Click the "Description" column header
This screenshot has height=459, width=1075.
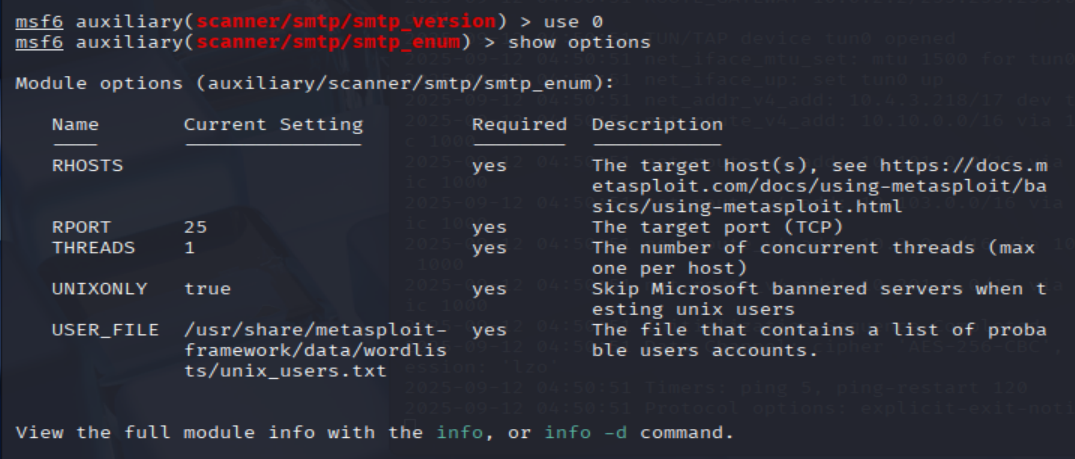pos(657,125)
